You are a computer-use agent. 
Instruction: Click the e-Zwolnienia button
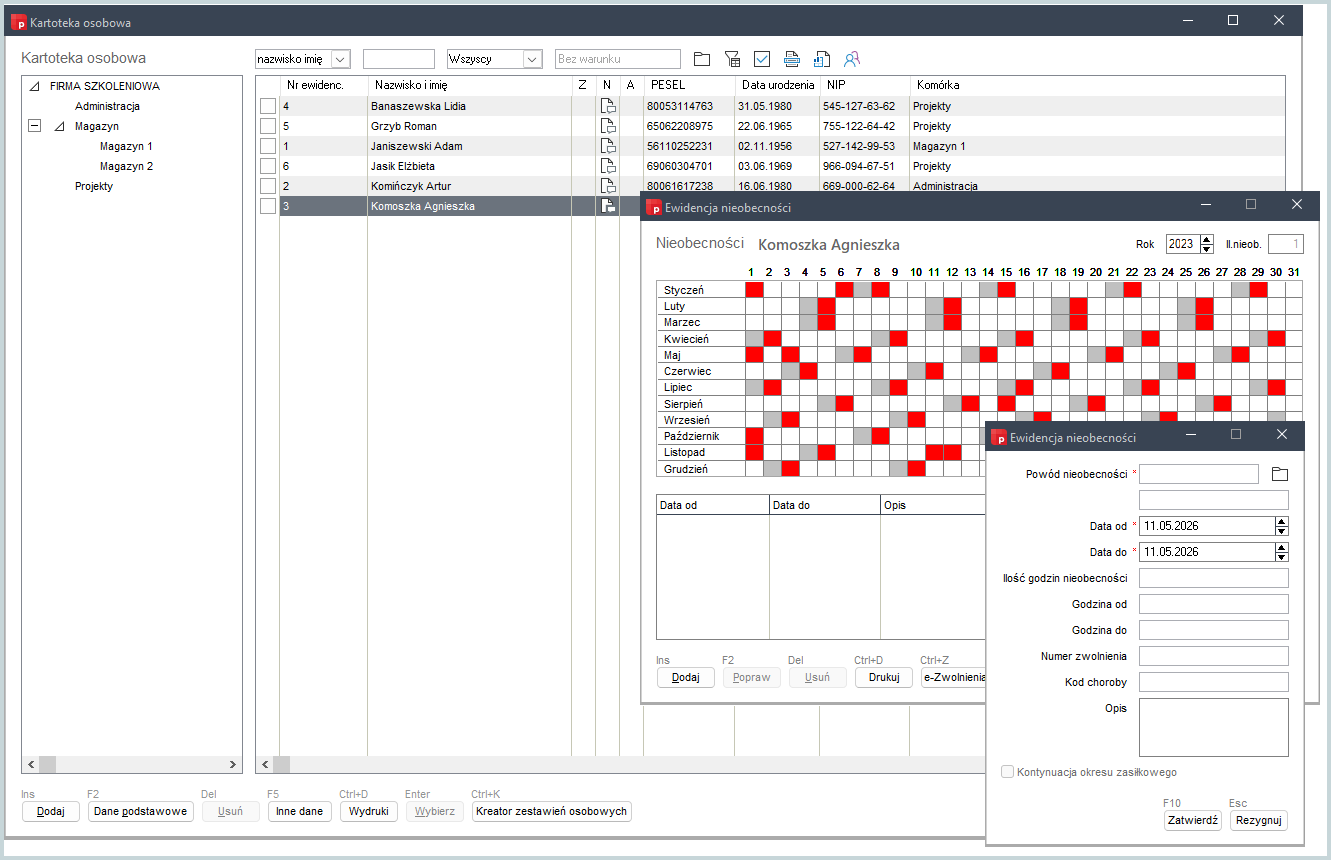tap(953, 677)
